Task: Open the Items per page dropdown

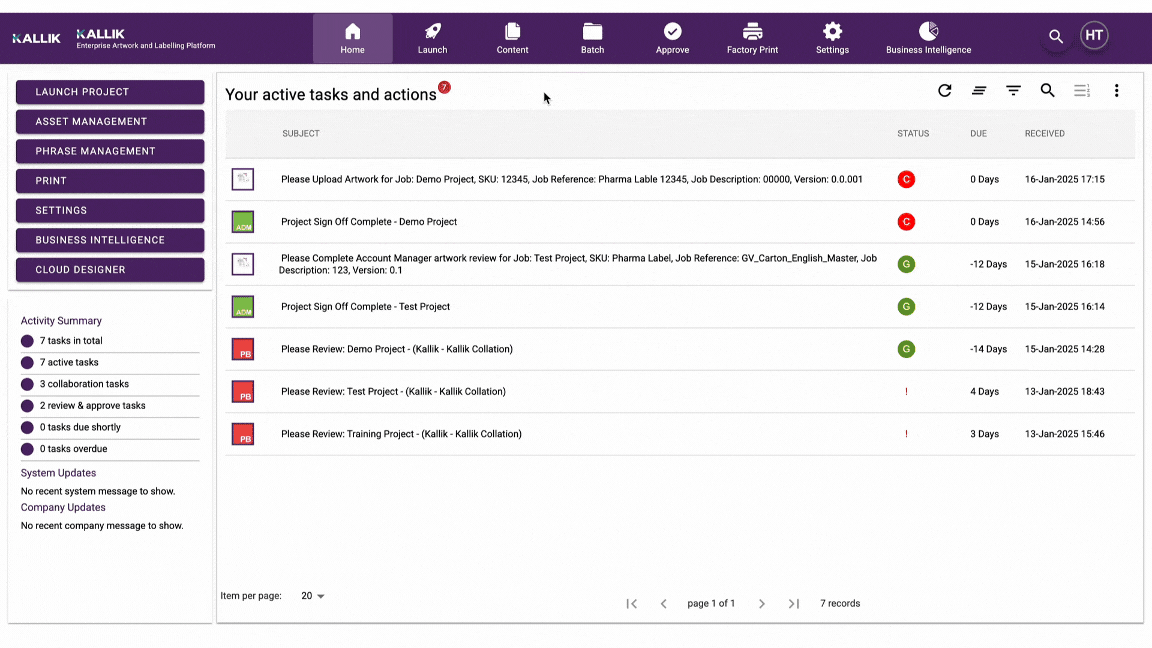Action: pos(312,595)
